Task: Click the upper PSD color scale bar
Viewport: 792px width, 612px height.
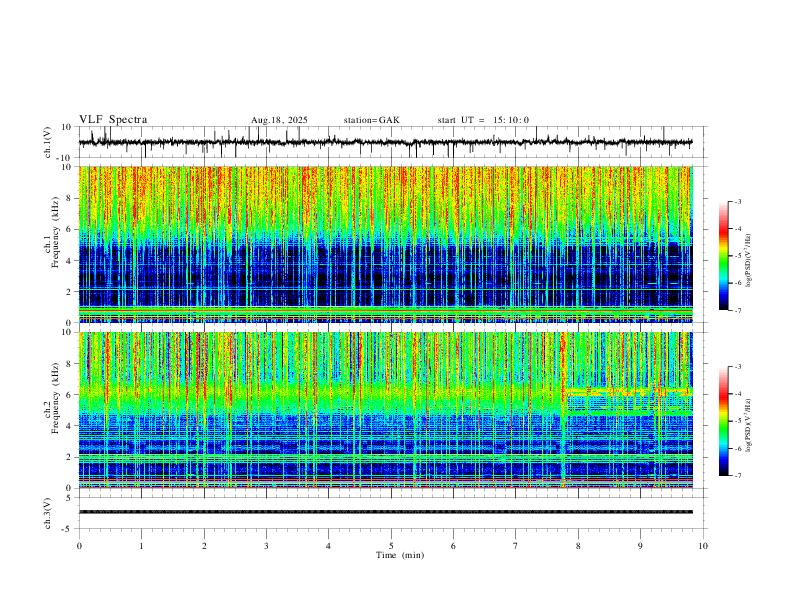Action: pyautogui.click(x=724, y=256)
